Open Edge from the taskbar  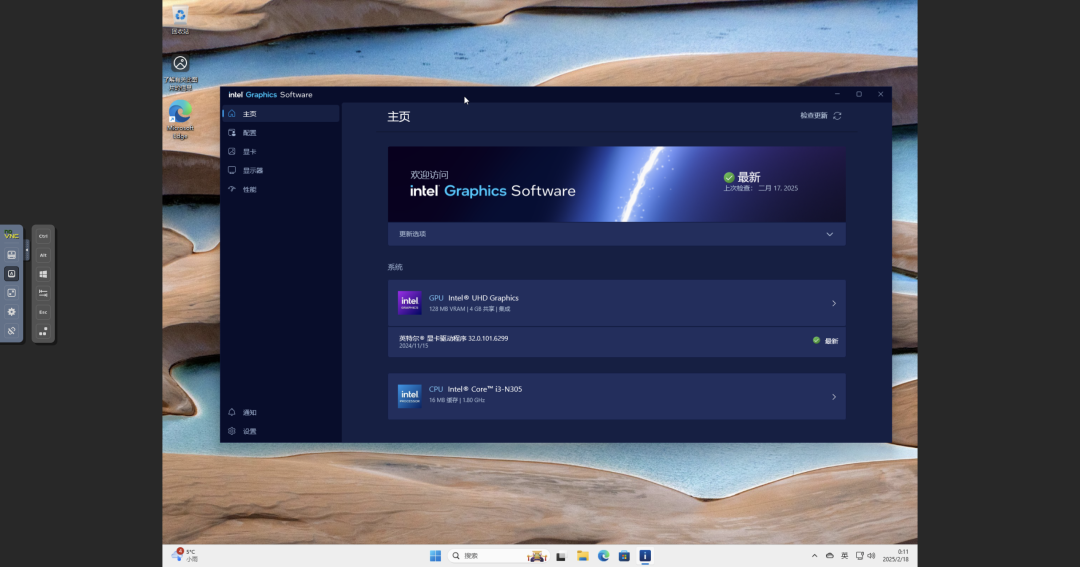tap(603, 556)
